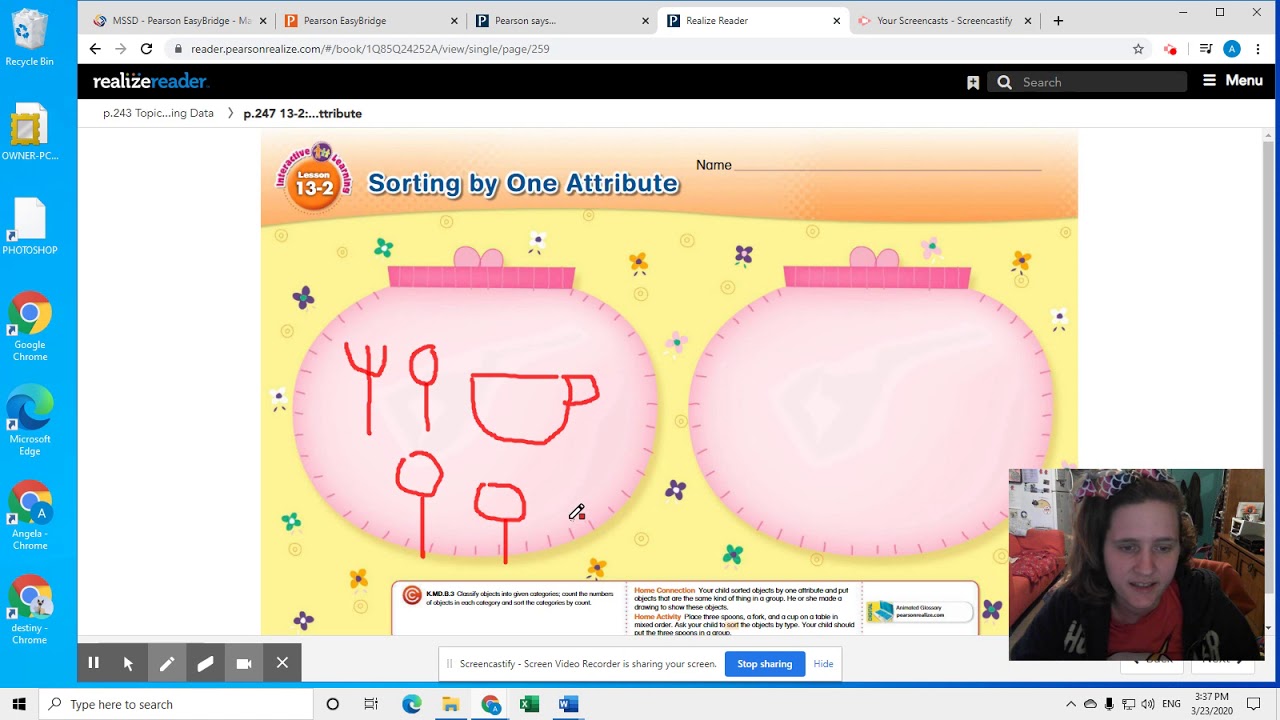The height and width of the screenshot is (720, 1280).
Task: Open the Angela - Chrome desktop shortcut
Action: pyautogui.click(x=30, y=515)
